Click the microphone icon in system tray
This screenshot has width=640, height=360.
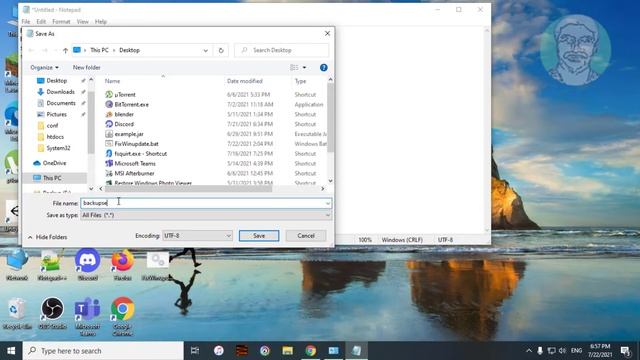point(540,351)
